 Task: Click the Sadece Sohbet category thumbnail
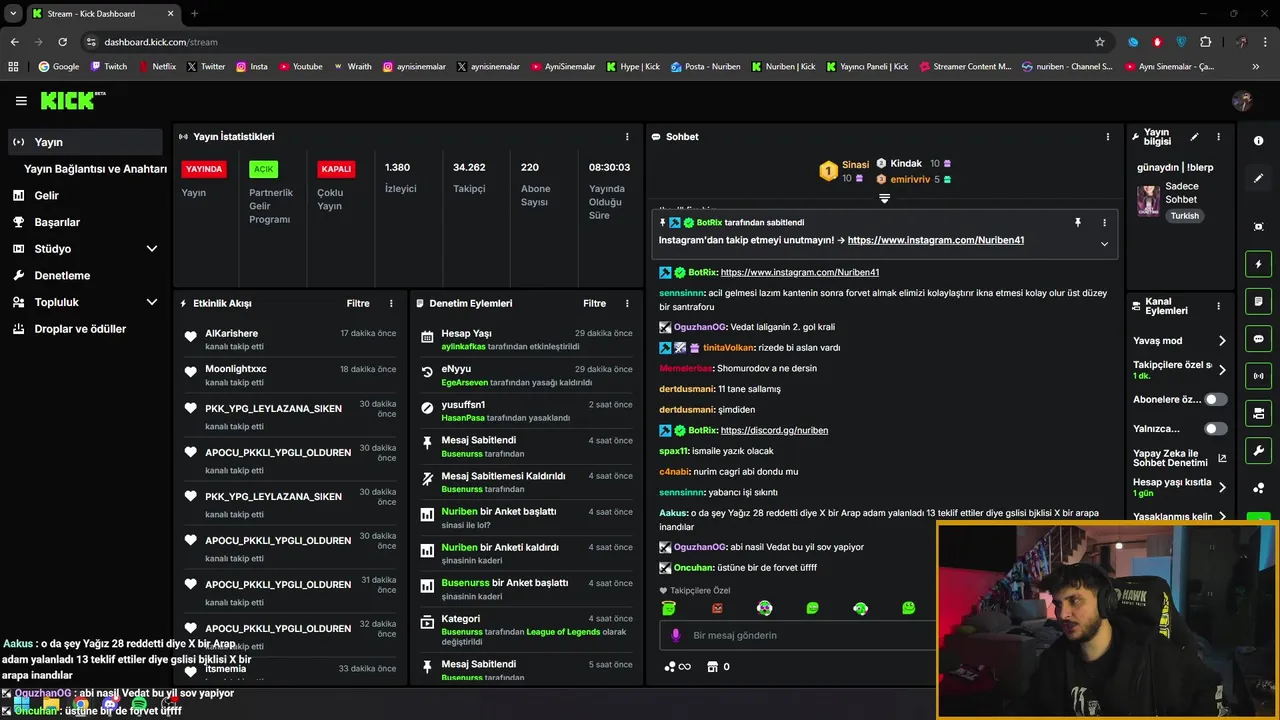point(1148,200)
